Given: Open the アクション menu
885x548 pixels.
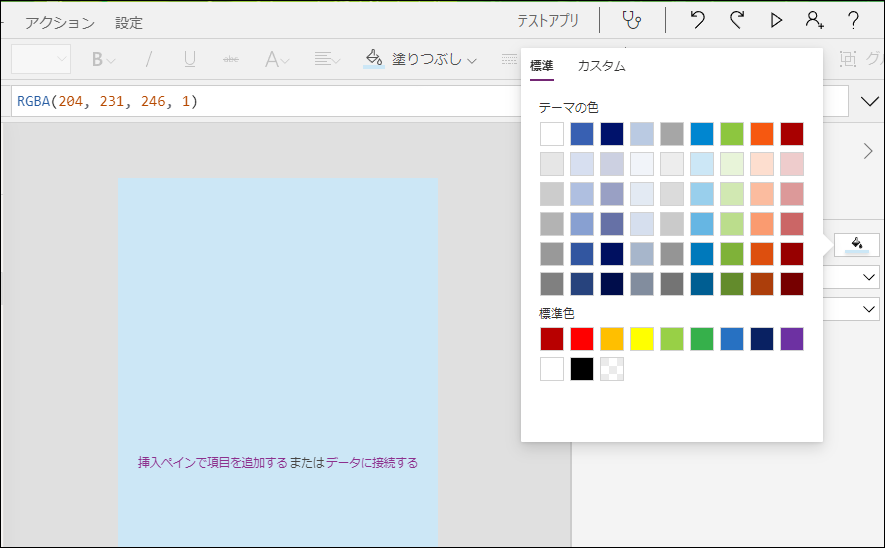Looking at the screenshot, I should (60, 23).
